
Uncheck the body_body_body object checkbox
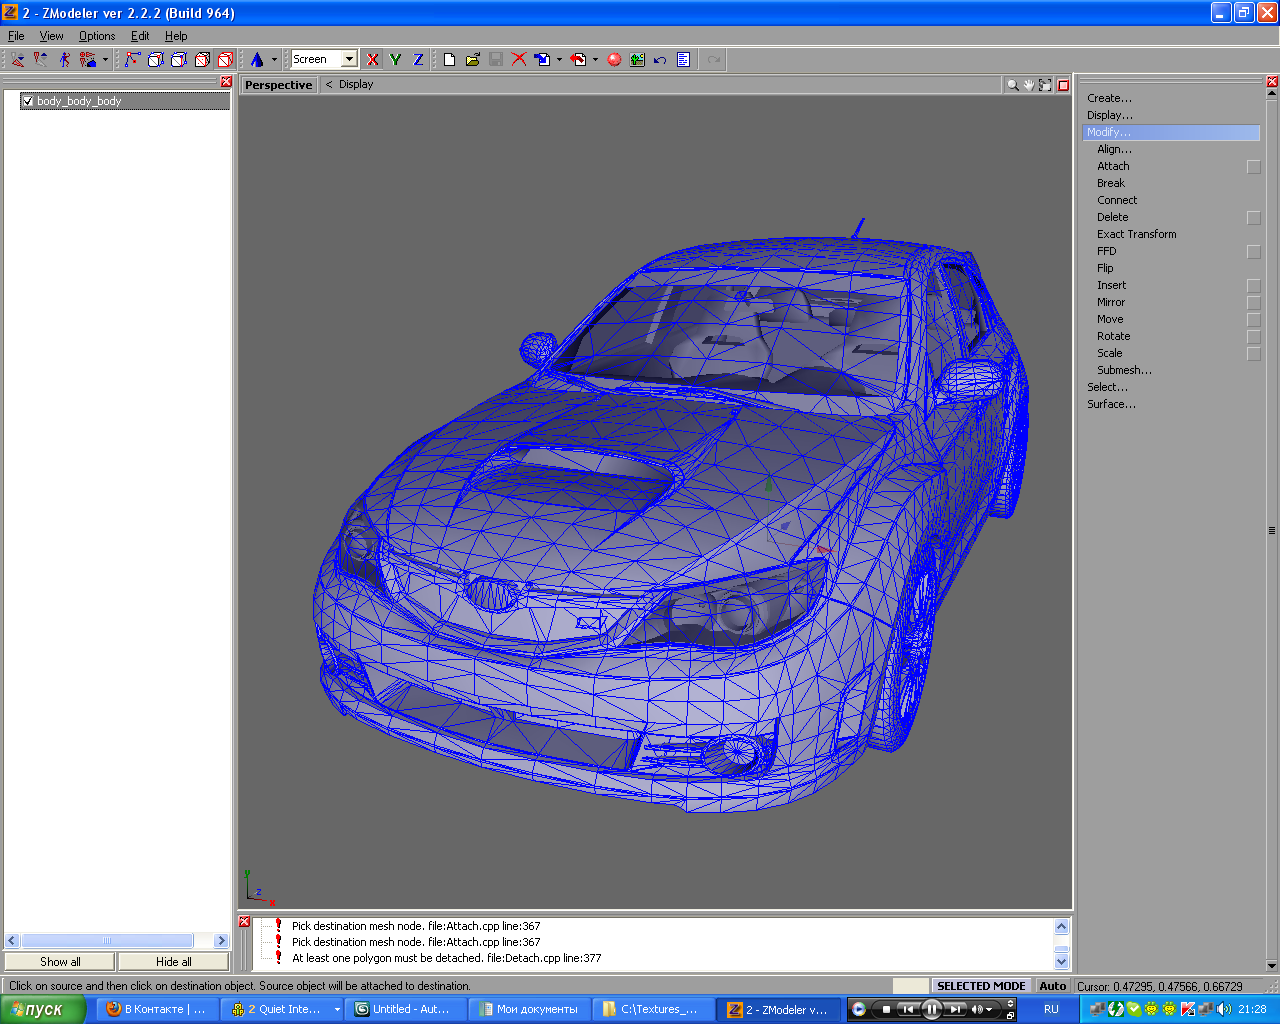pos(28,101)
